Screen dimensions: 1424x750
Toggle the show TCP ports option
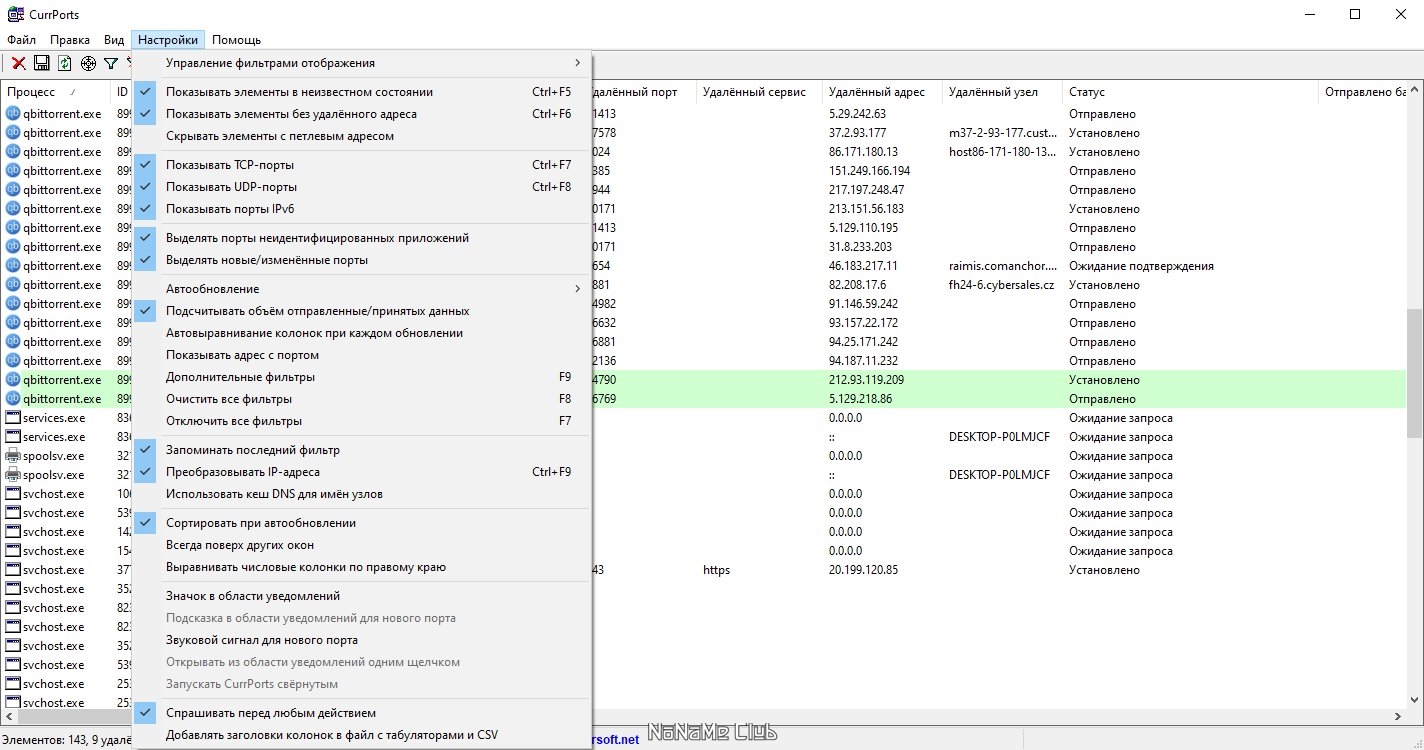(362, 165)
